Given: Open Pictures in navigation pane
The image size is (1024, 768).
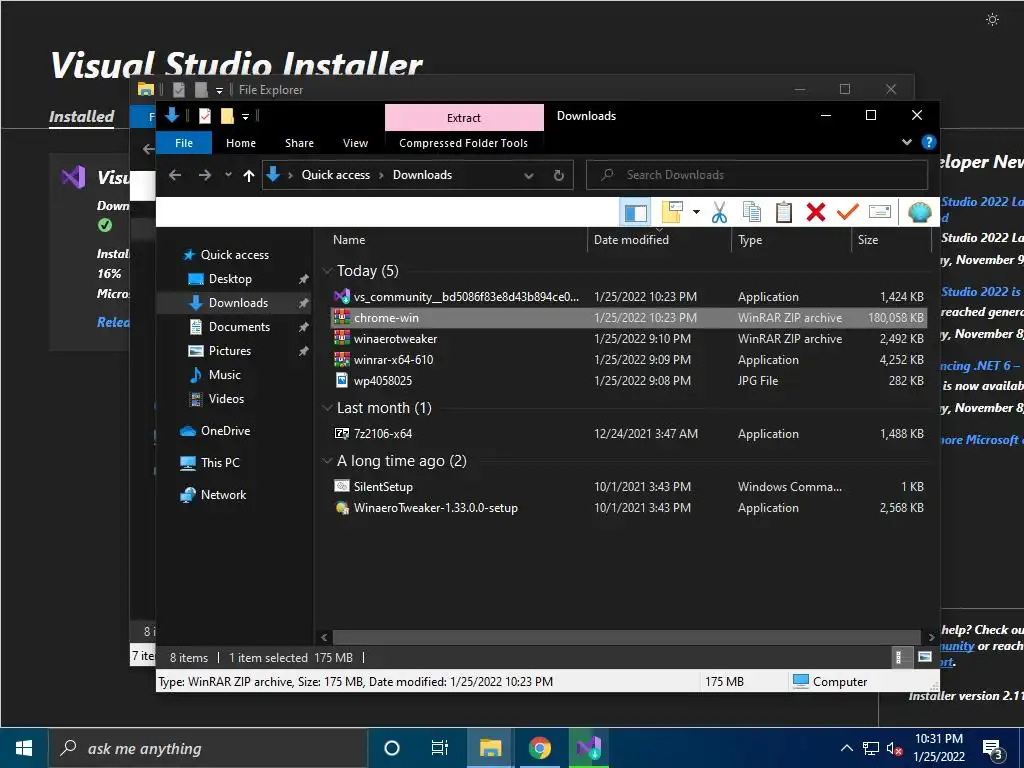Looking at the screenshot, I should 229,351.
